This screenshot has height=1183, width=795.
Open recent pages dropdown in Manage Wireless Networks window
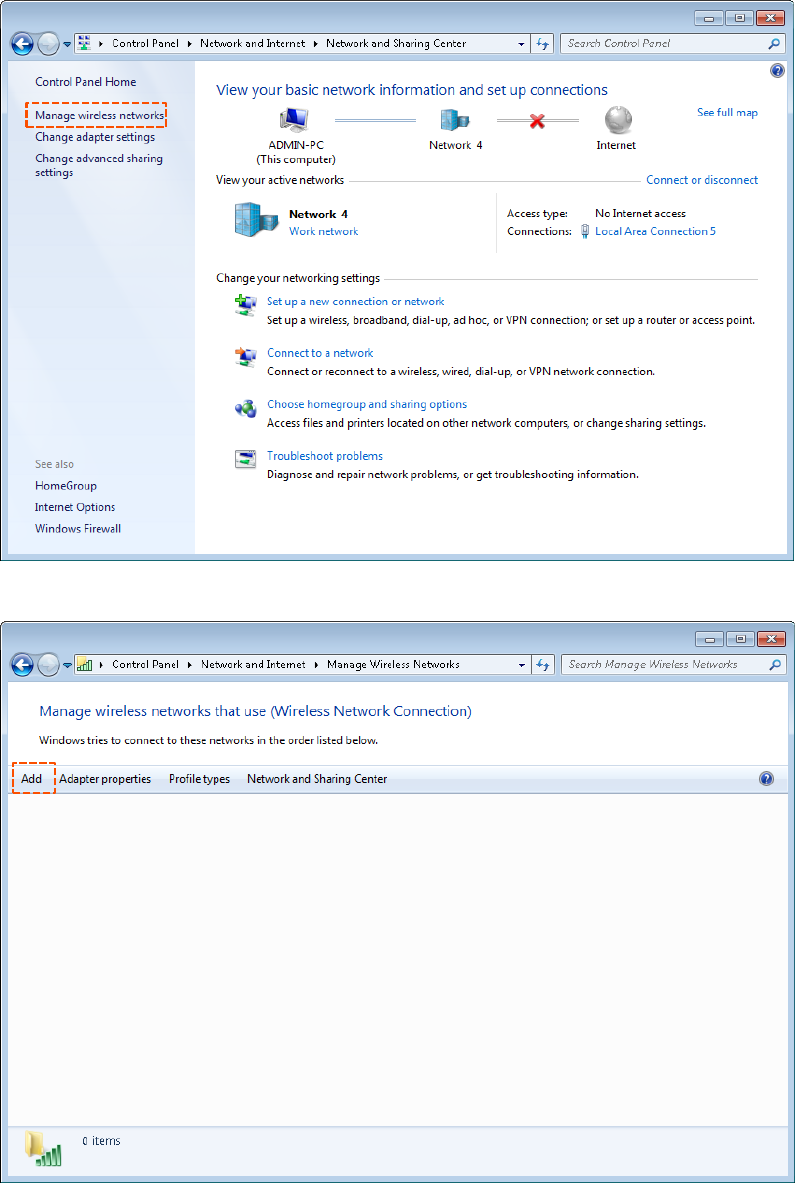[67, 665]
